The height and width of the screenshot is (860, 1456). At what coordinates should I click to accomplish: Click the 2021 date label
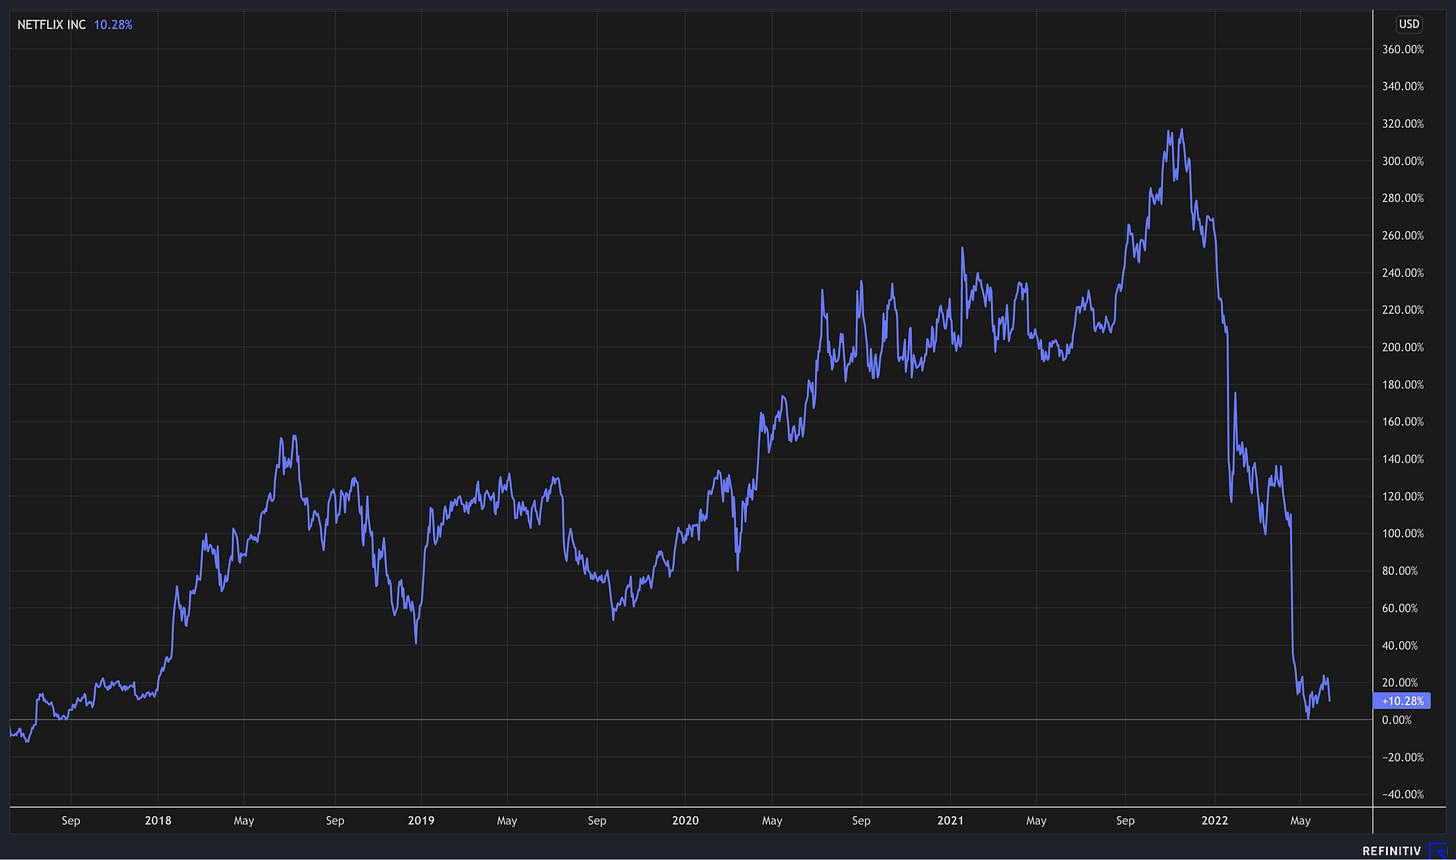(x=950, y=821)
